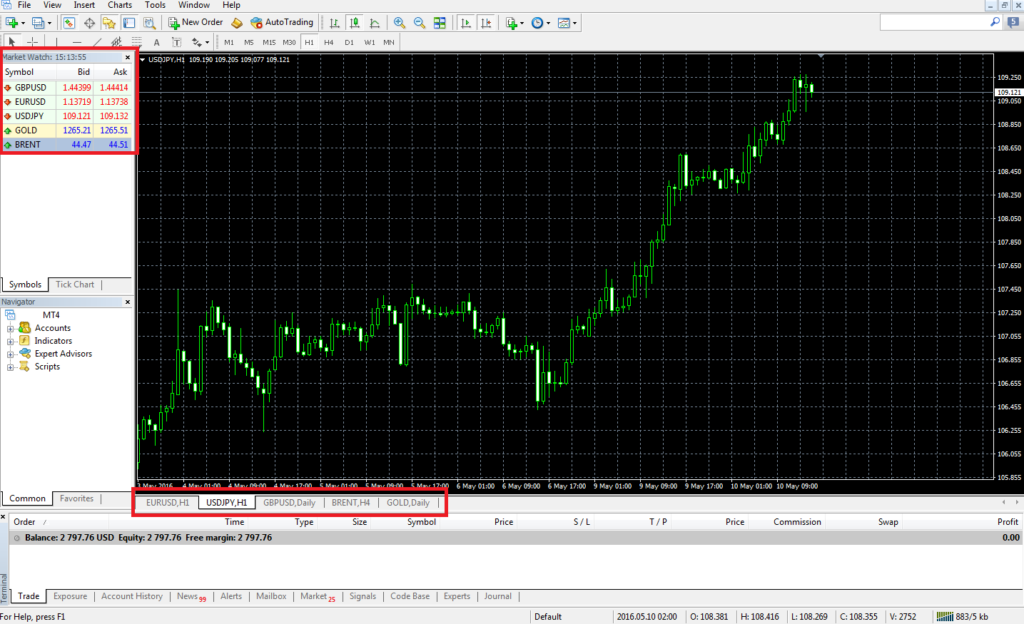
Task: Open the Charts menu
Action: (x=119, y=5)
